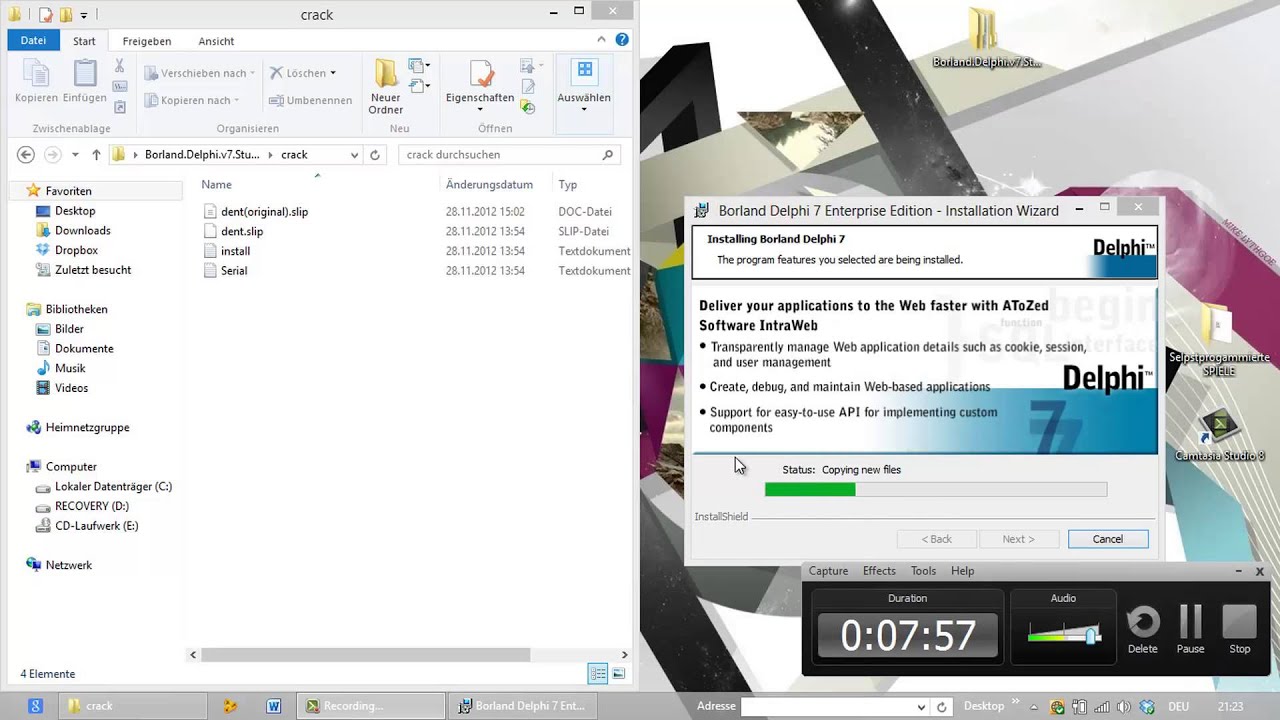Open Camtasia Studio 8 desktop shortcut

1219,436
